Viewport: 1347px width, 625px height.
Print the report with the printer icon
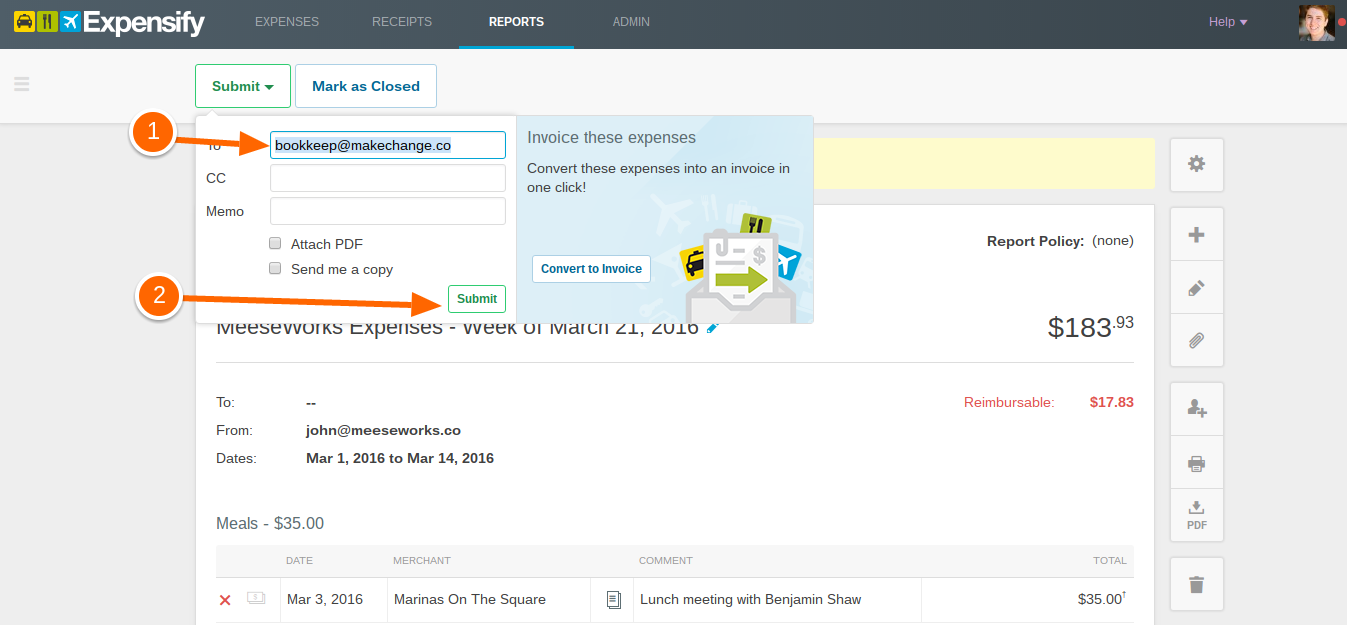click(1196, 462)
